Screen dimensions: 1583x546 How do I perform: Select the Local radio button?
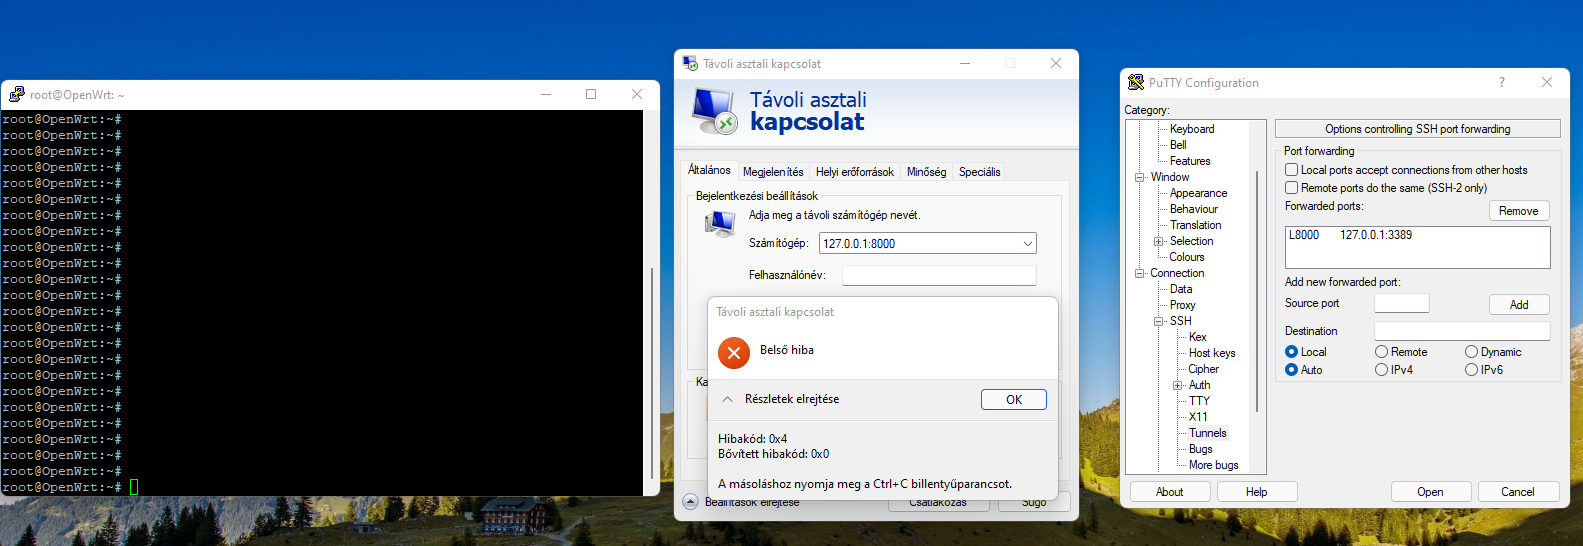coord(1292,352)
